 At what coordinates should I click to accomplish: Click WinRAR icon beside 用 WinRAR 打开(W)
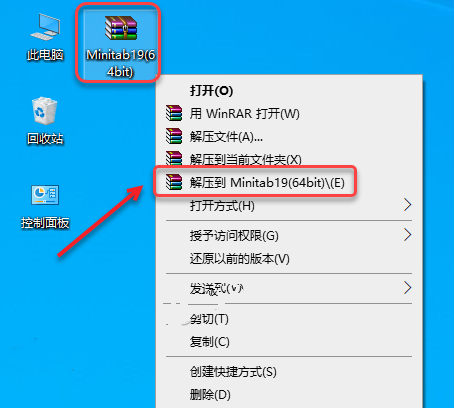[x=174, y=113]
